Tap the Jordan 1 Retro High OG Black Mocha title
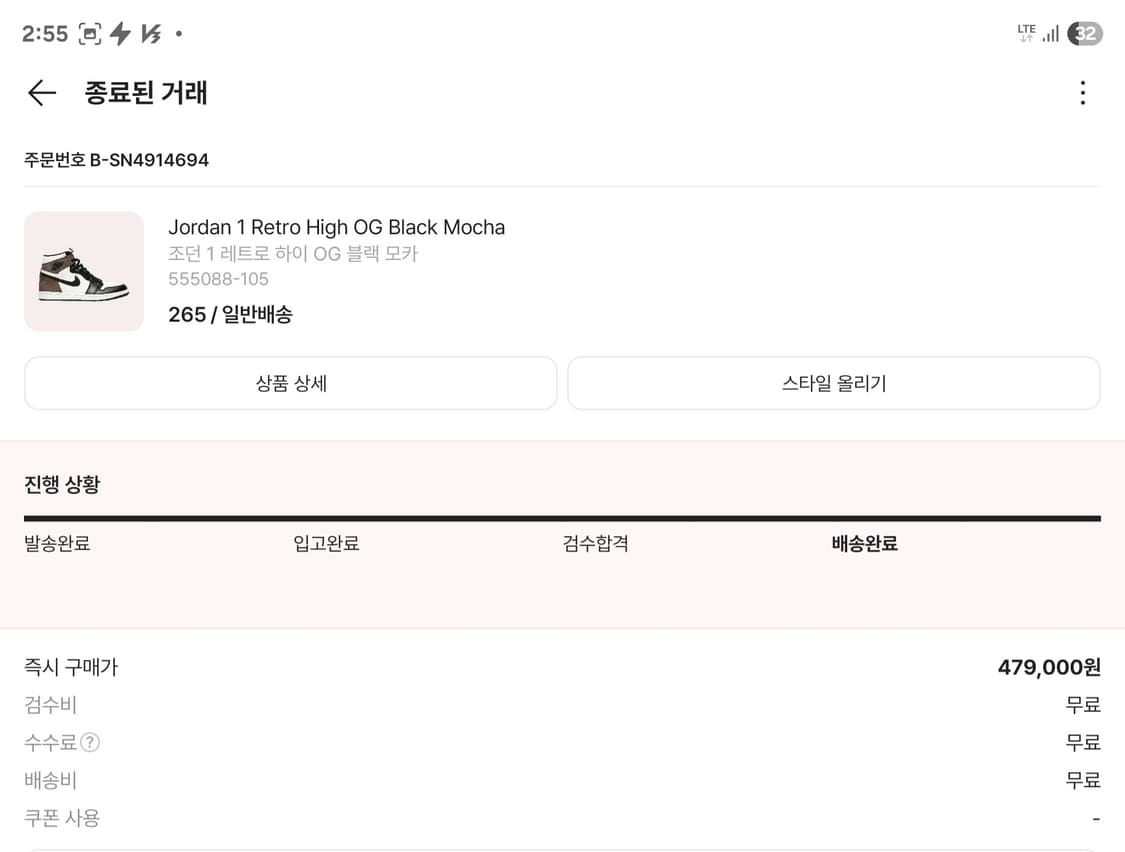Screen dimensions: 1125x852 pos(336,227)
